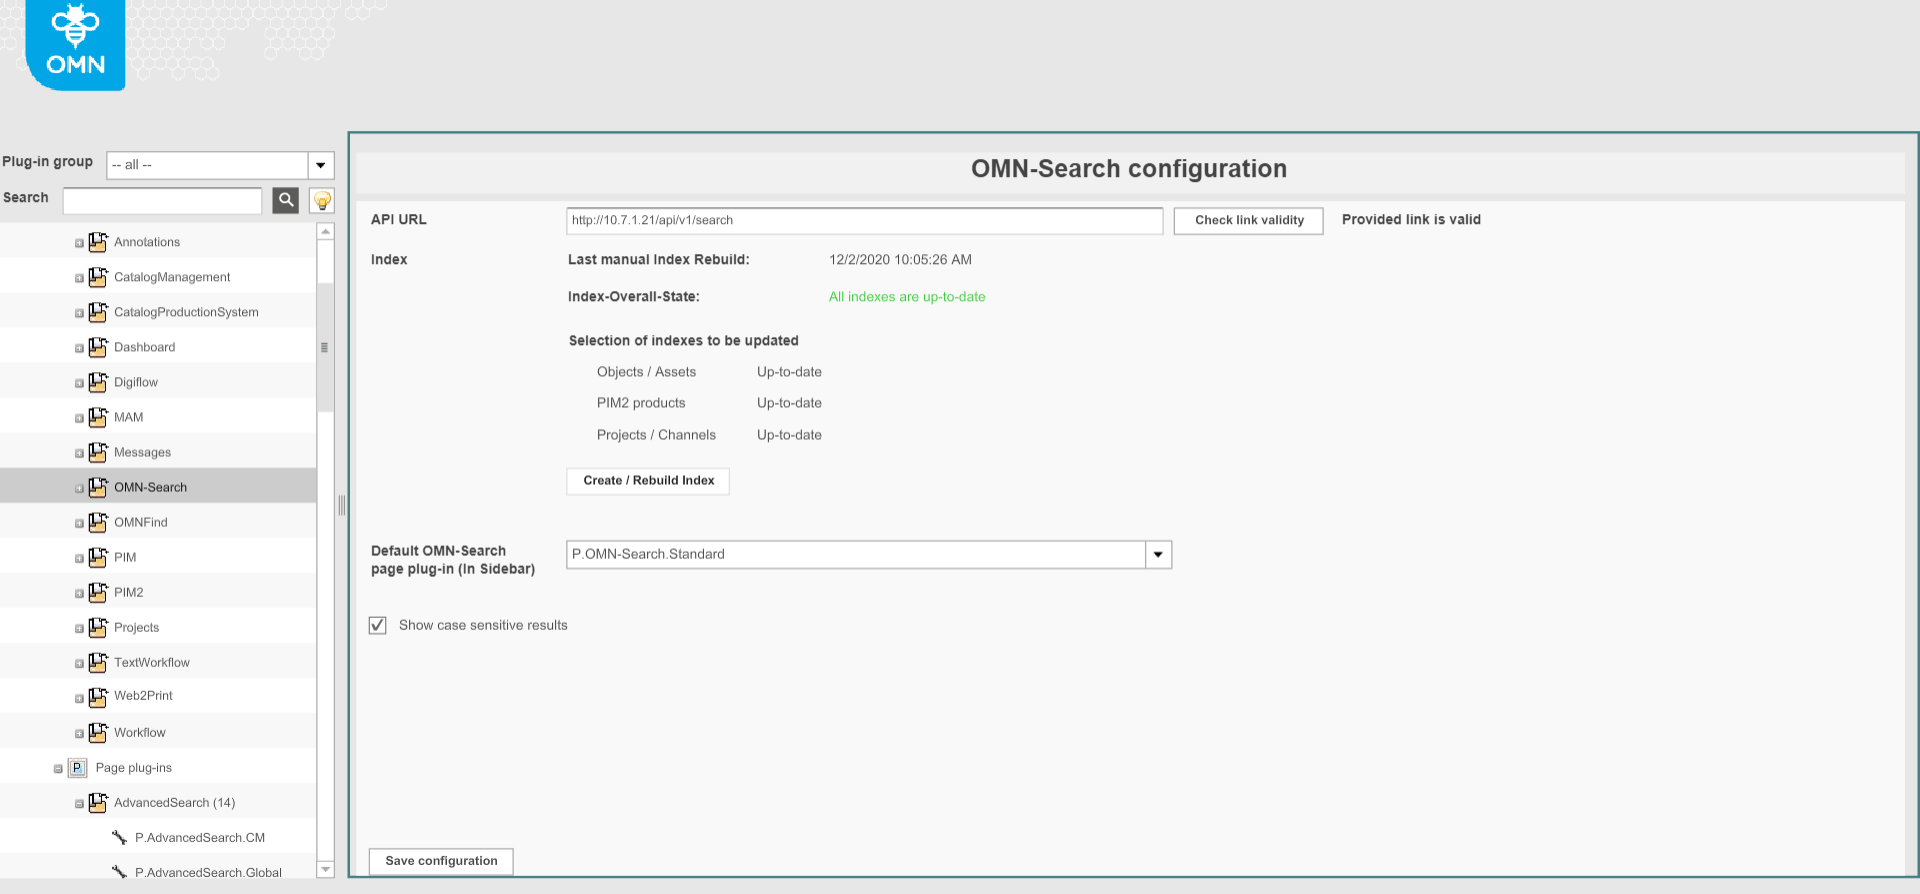Select the Web2Print tree item label
Screen dimensions: 1920x894
pyautogui.click(x=143, y=695)
